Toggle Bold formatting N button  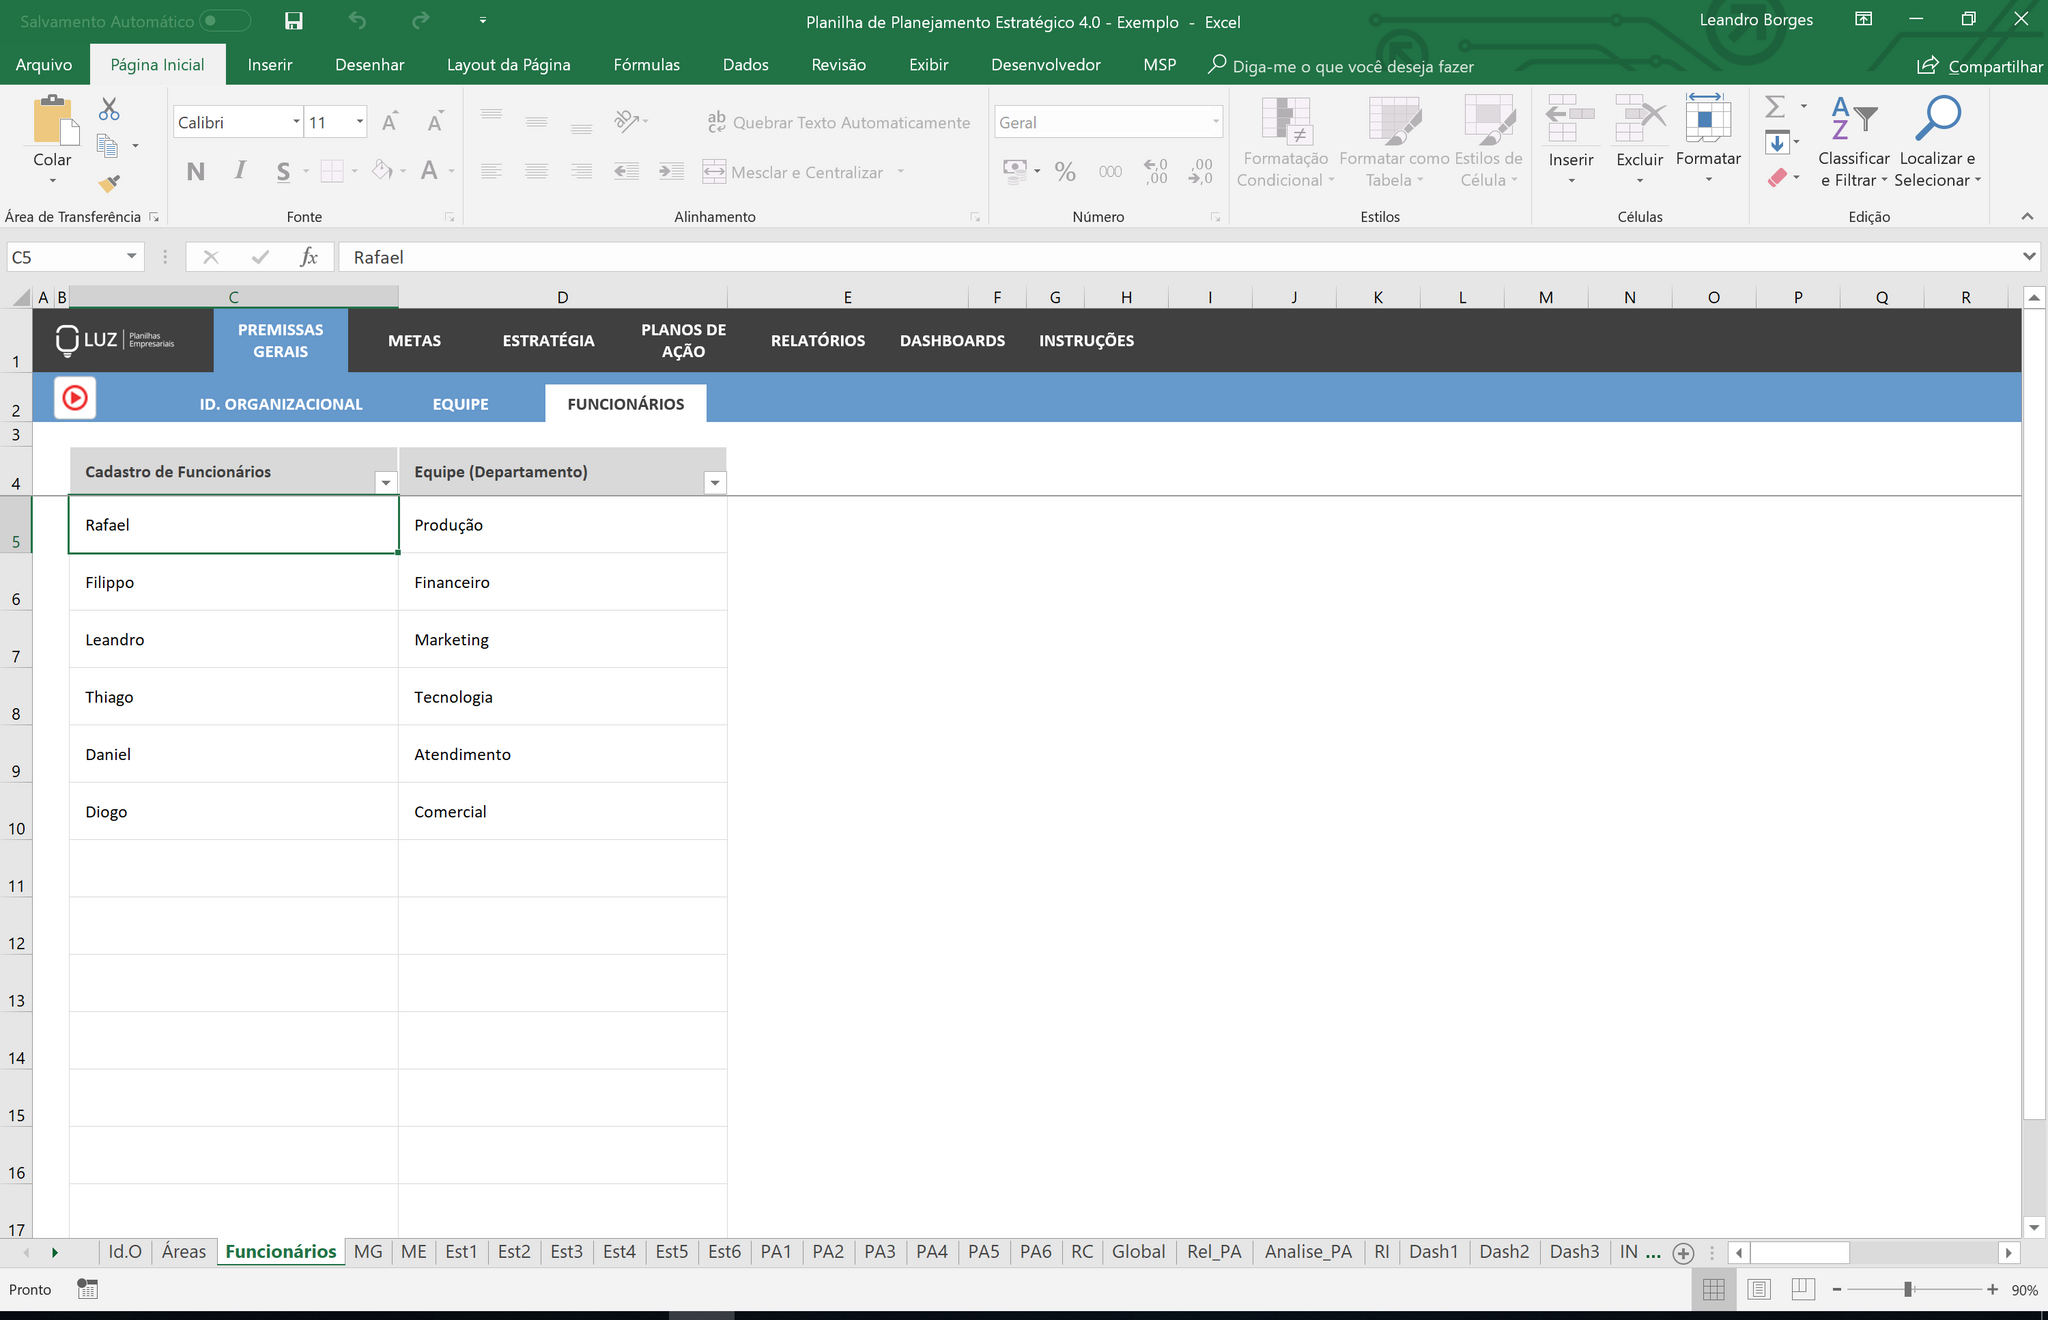(x=196, y=171)
